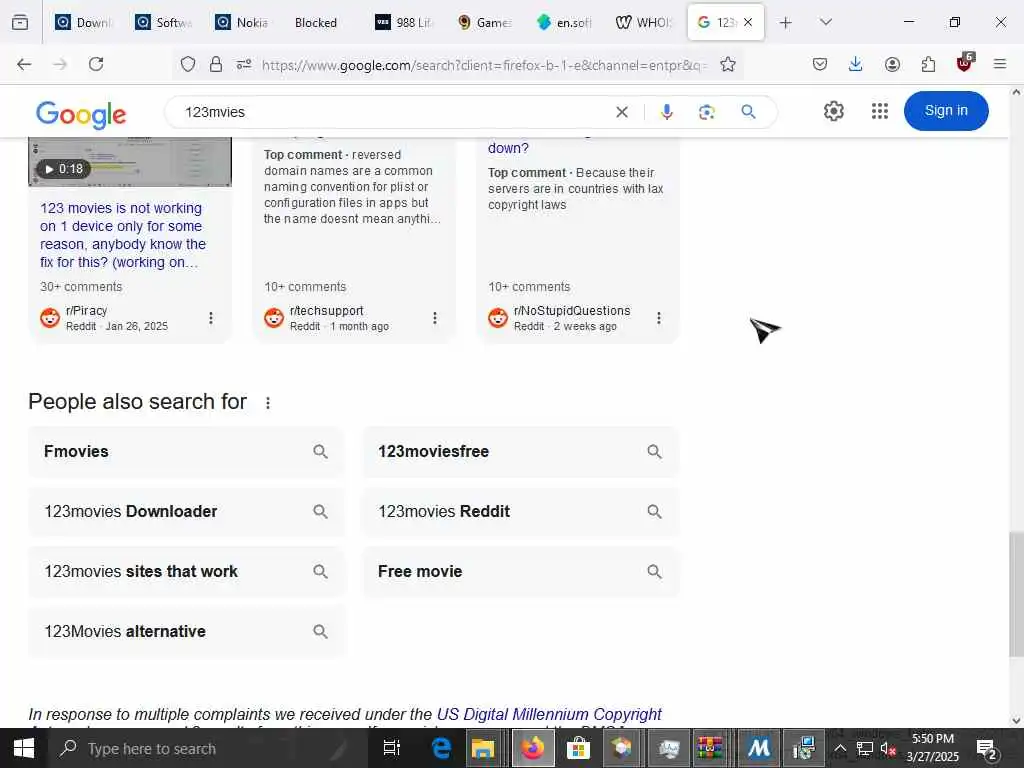Viewport: 1024px width, 768px height.
Task: Open uBlock Origin extension icon
Action: (x=965, y=63)
